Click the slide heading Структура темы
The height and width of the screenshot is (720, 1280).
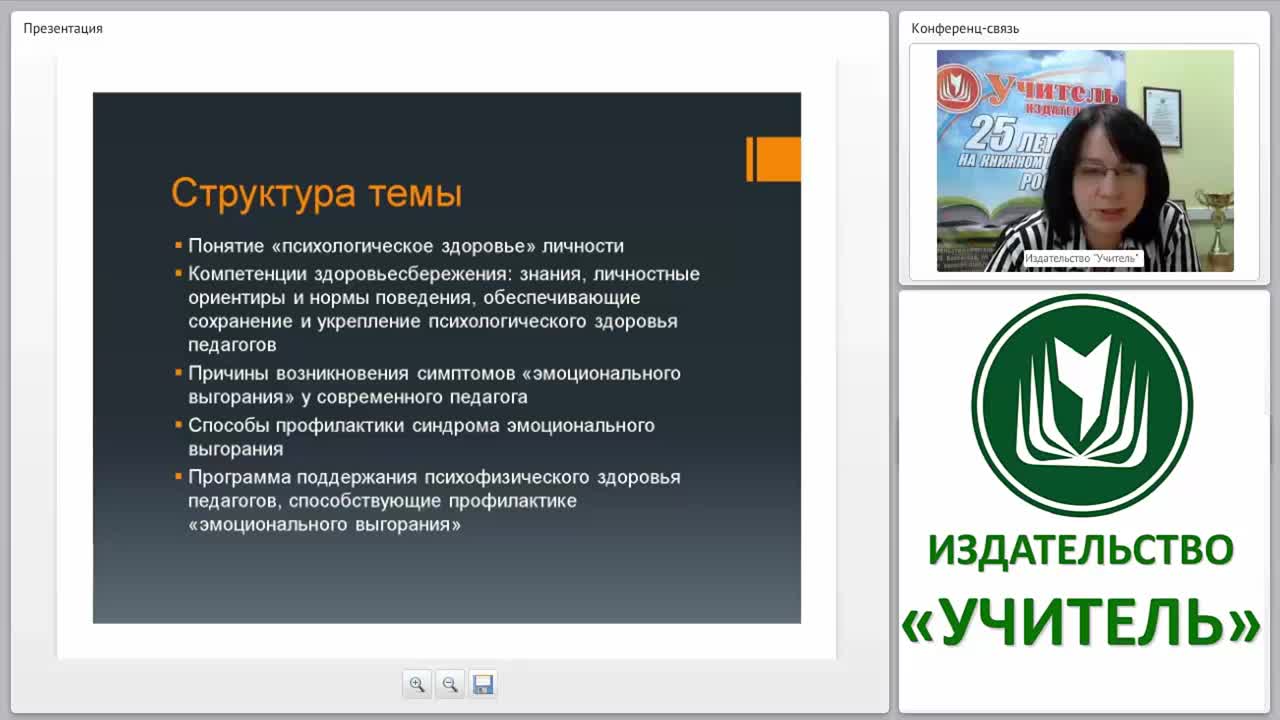click(316, 193)
